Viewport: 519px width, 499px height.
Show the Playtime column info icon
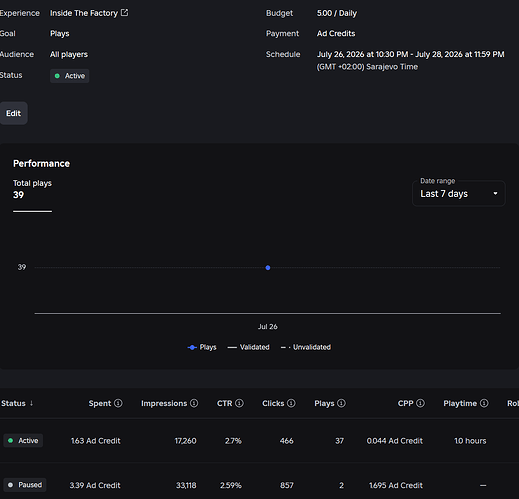click(484, 403)
